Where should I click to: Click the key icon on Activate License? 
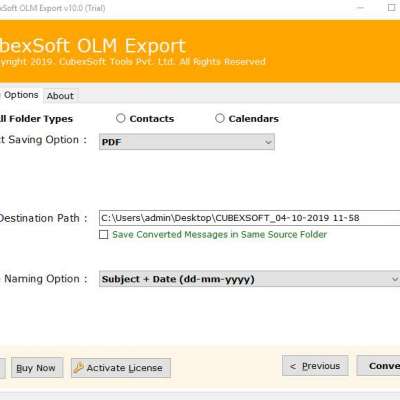tap(79, 368)
